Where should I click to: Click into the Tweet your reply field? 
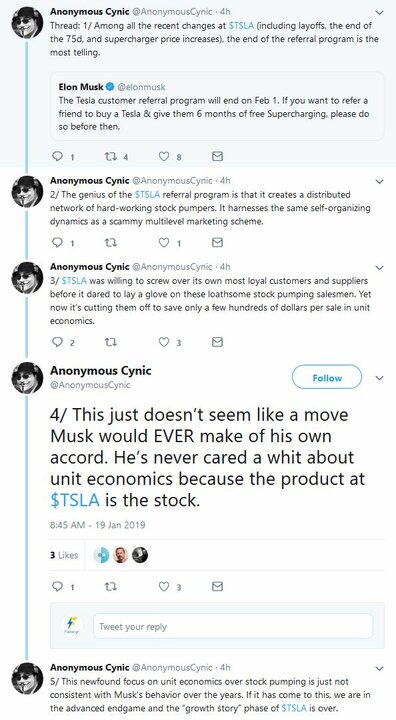coord(233,626)
